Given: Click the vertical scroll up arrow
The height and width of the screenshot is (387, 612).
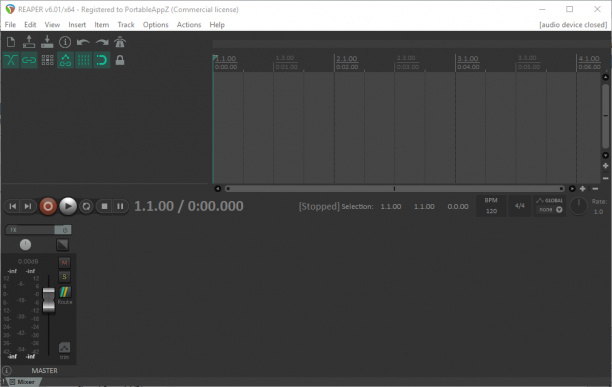Looking at the screenshot, I should tap(605, 77).
